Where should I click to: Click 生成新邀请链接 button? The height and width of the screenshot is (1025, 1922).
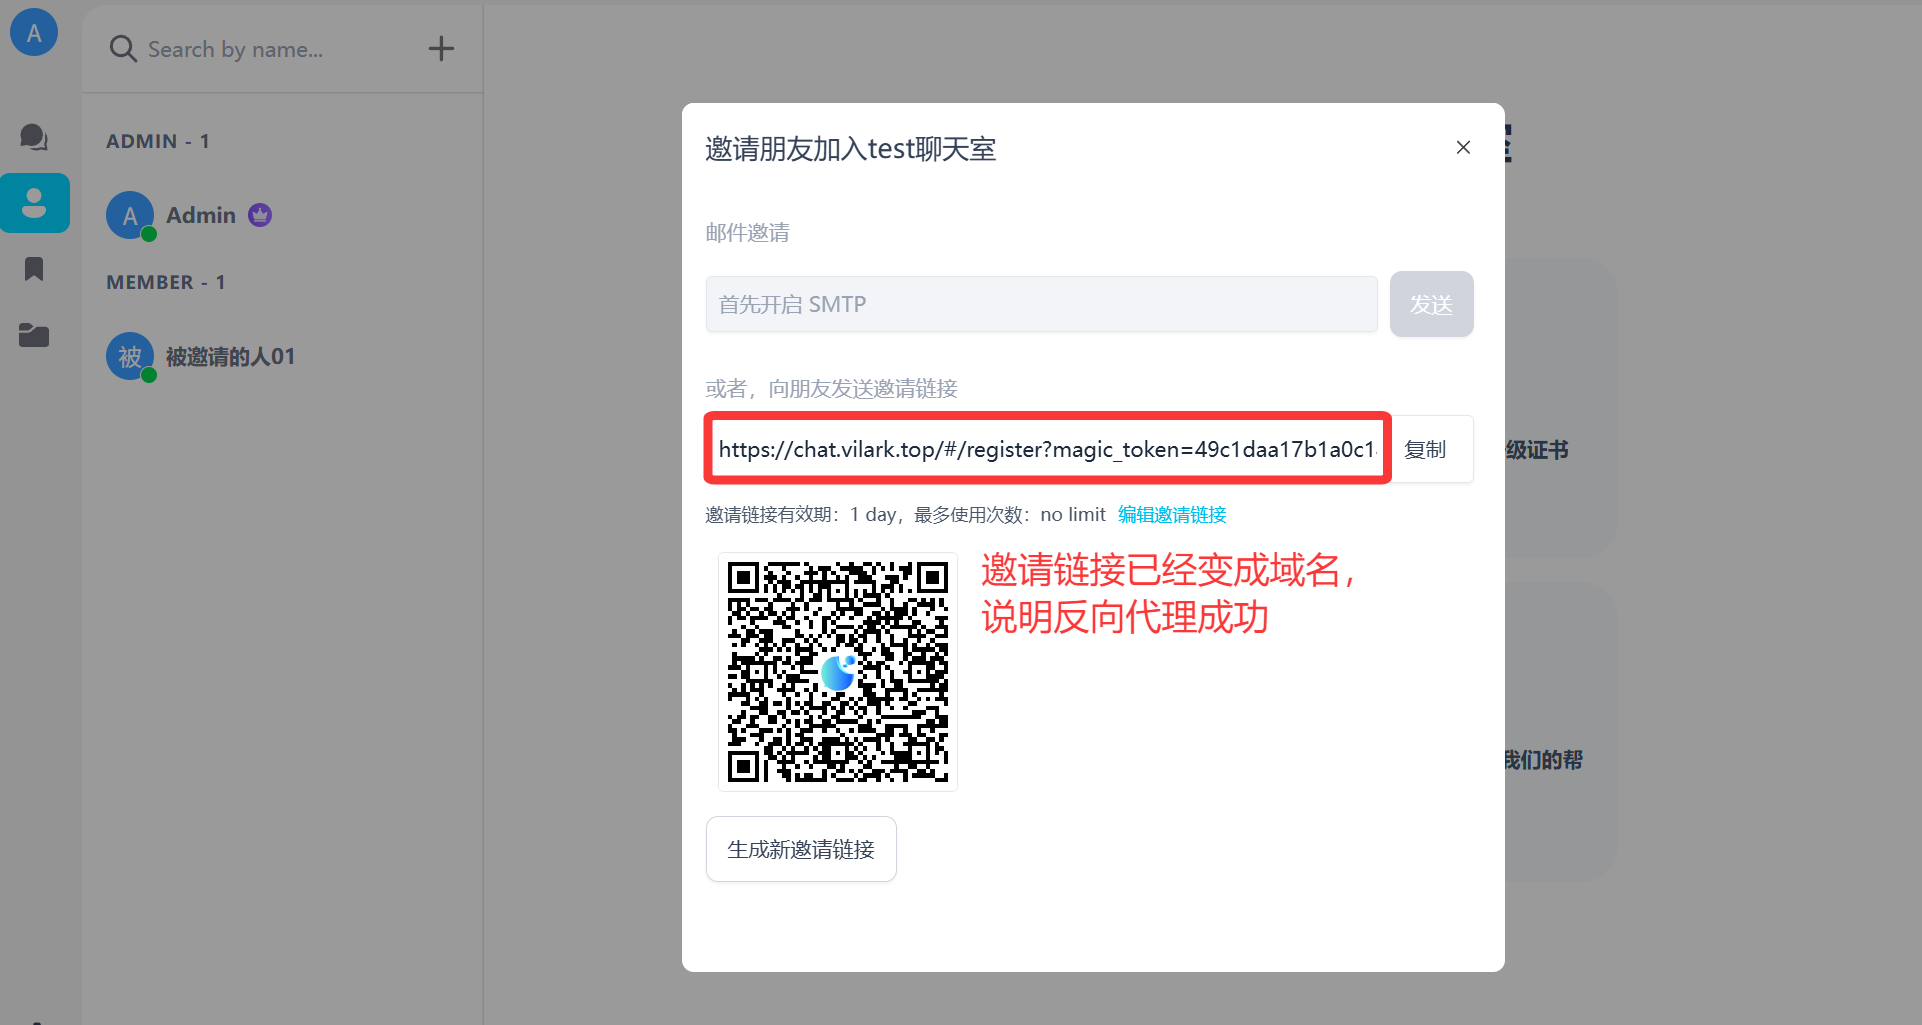[x=801, y=849]
